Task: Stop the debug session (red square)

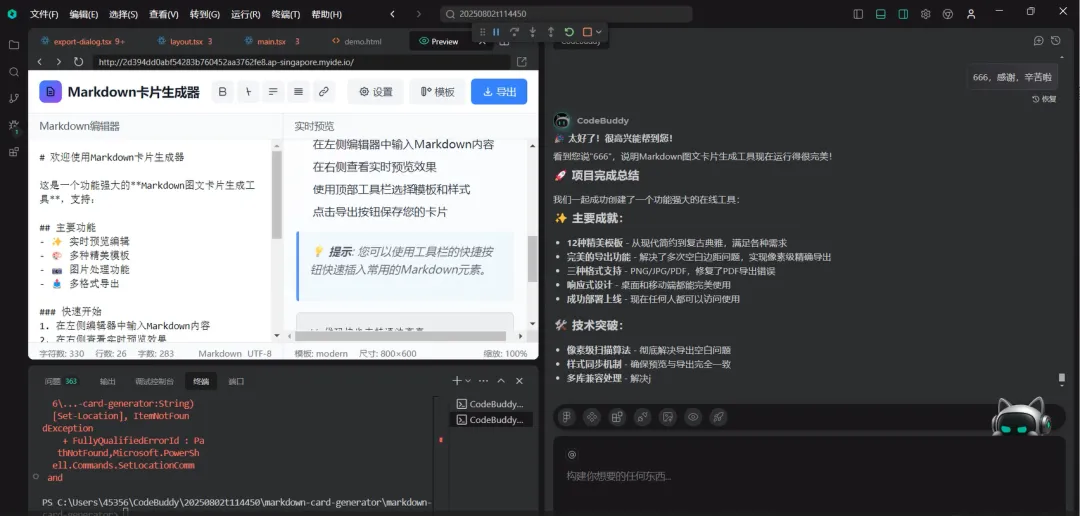Action: 587,32
